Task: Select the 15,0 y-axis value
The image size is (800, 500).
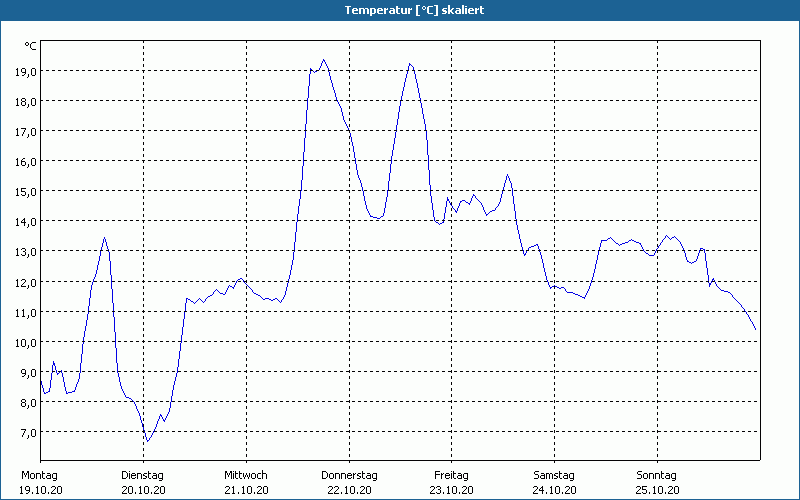Action: (26, 192)
